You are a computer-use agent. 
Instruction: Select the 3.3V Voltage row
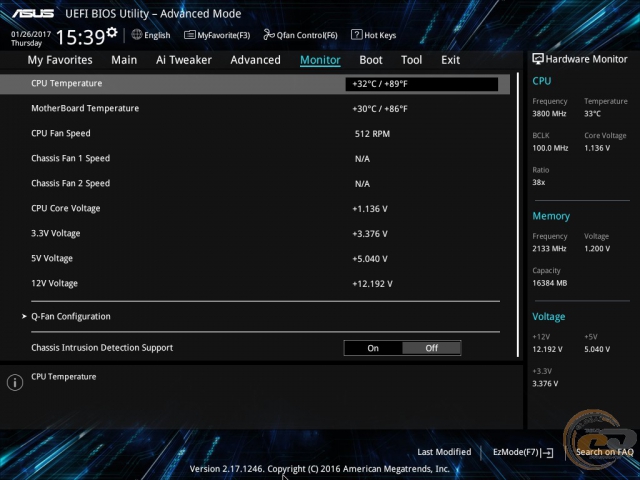[255, 233]
